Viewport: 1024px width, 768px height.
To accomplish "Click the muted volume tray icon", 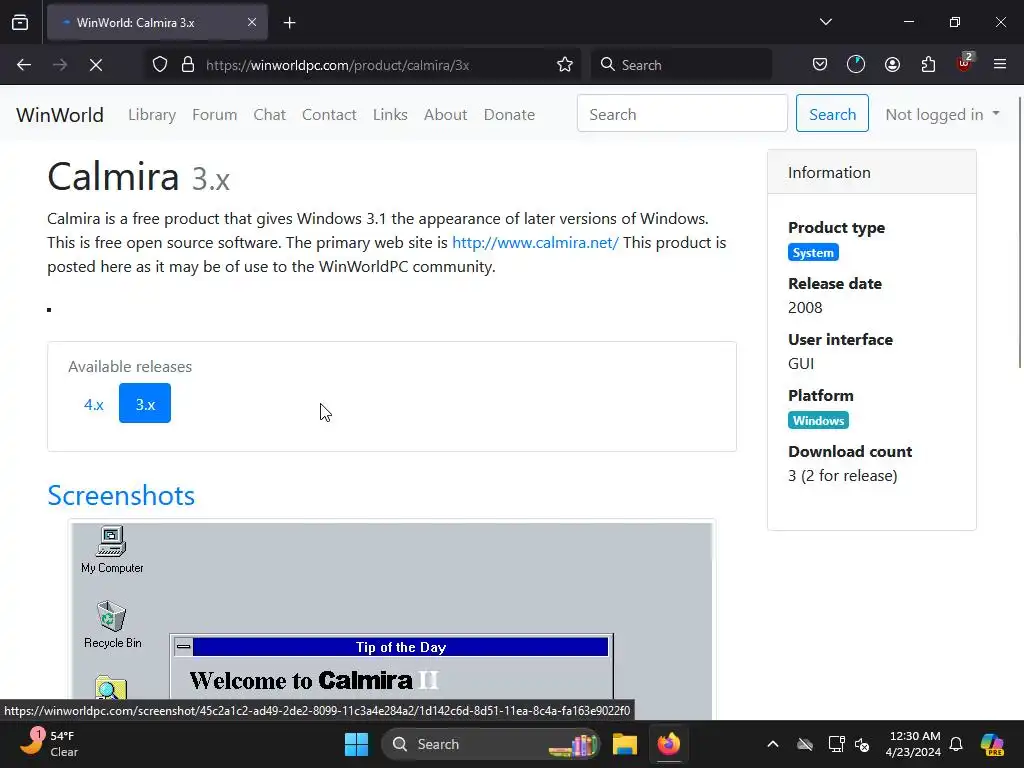I will tap(862, 744).
